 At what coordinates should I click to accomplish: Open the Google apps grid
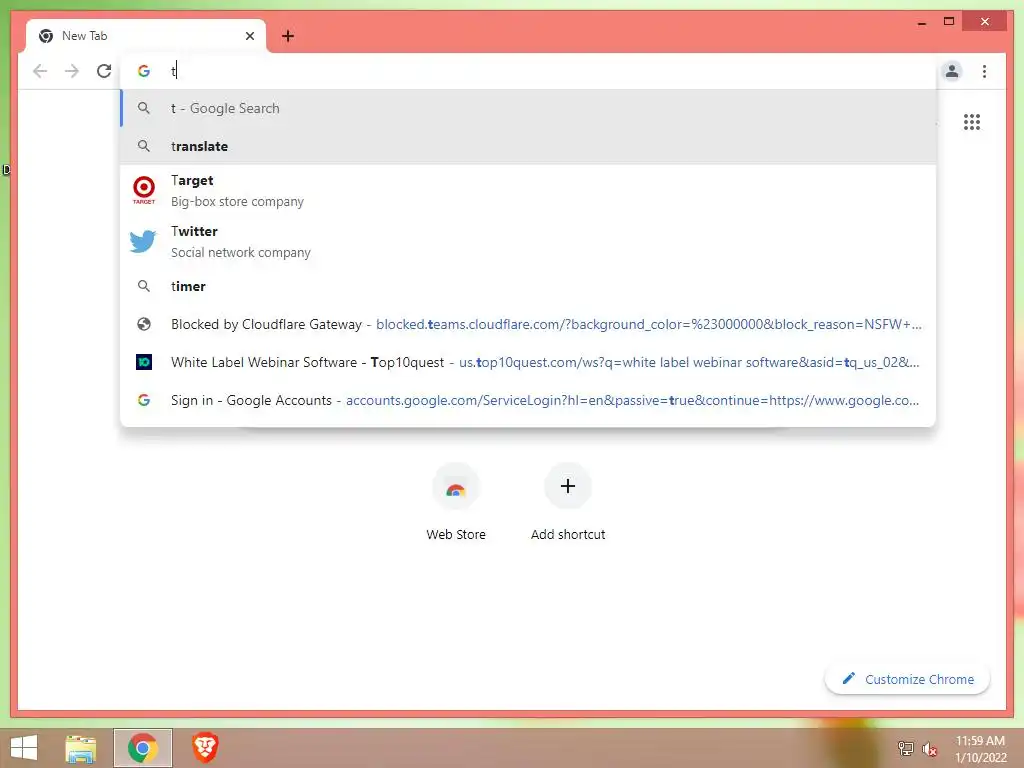tap(972, 122)
